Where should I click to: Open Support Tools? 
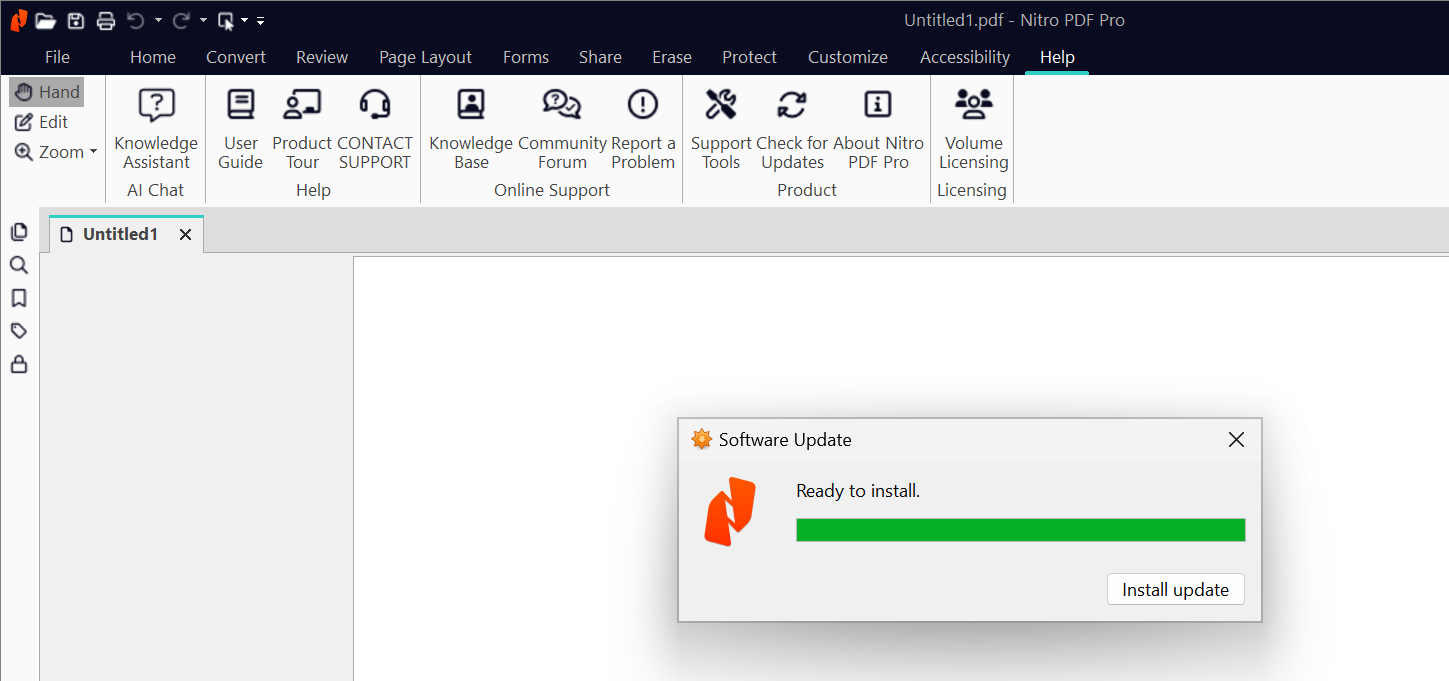pos(720,105)
